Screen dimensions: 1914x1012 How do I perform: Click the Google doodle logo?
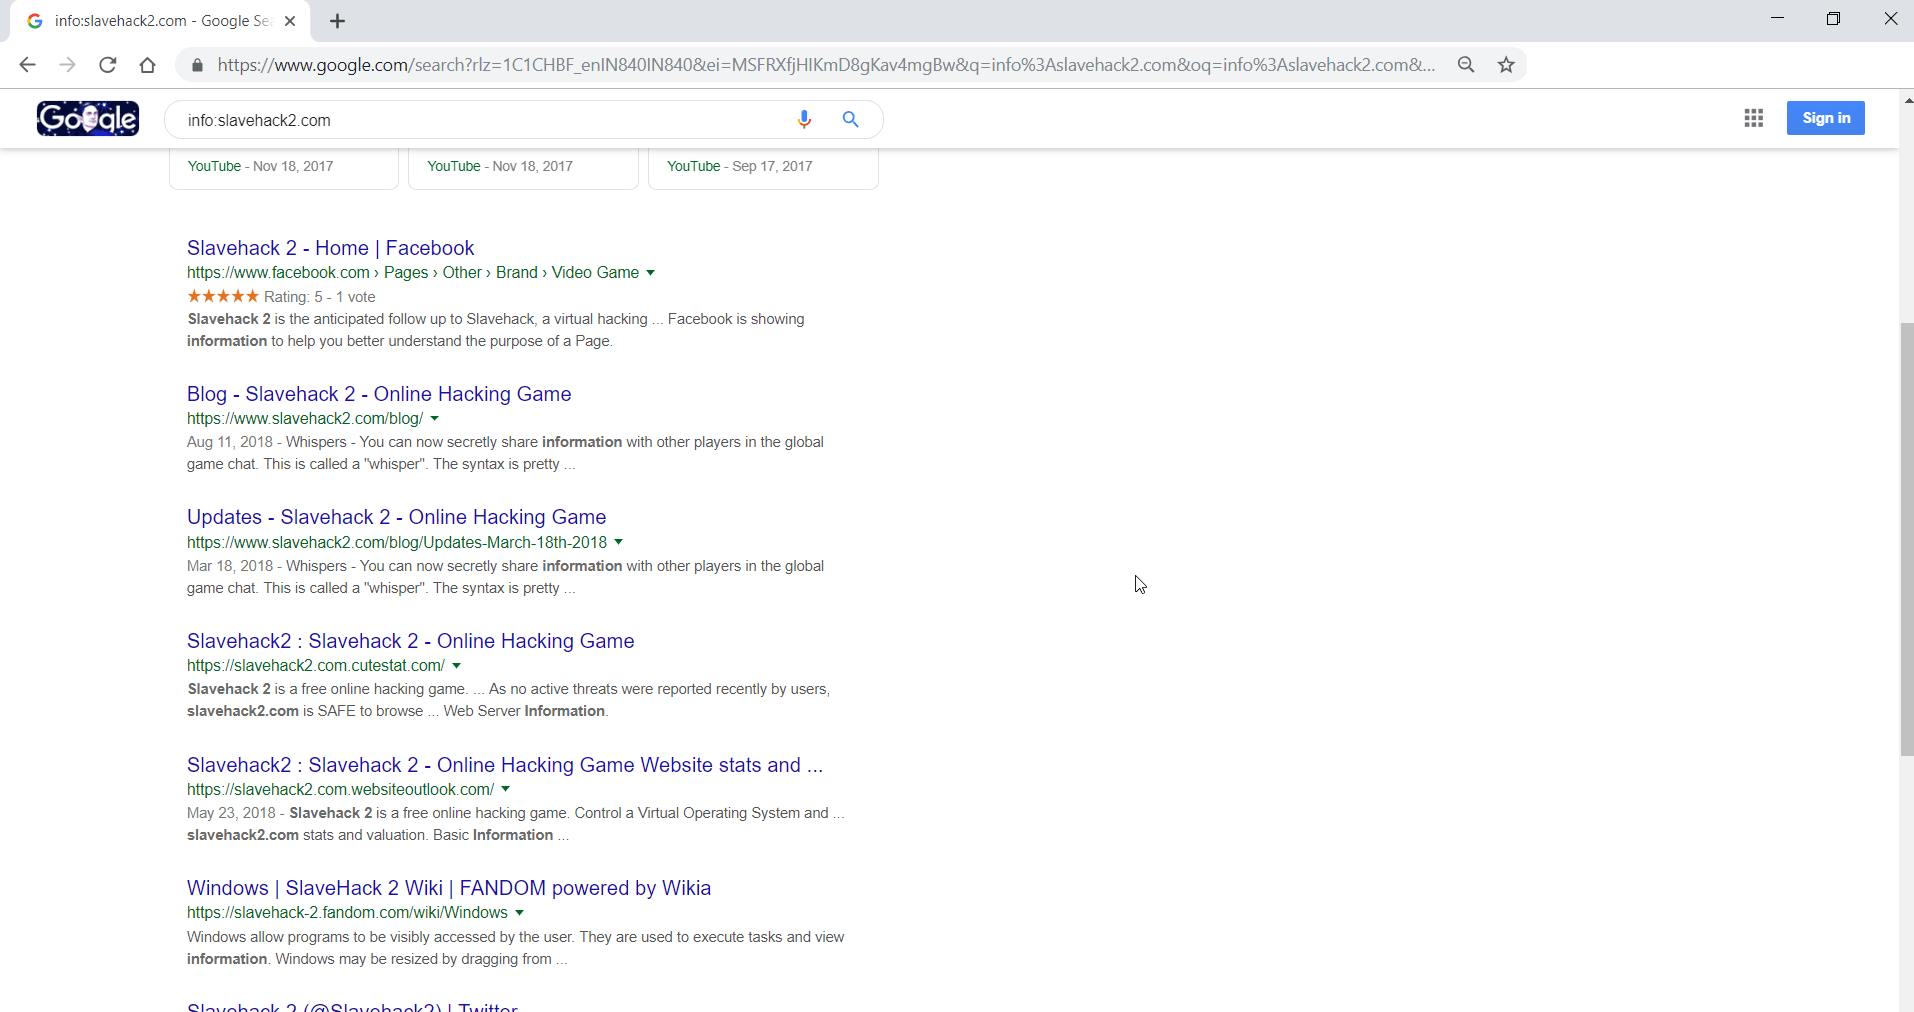point(88,118)
